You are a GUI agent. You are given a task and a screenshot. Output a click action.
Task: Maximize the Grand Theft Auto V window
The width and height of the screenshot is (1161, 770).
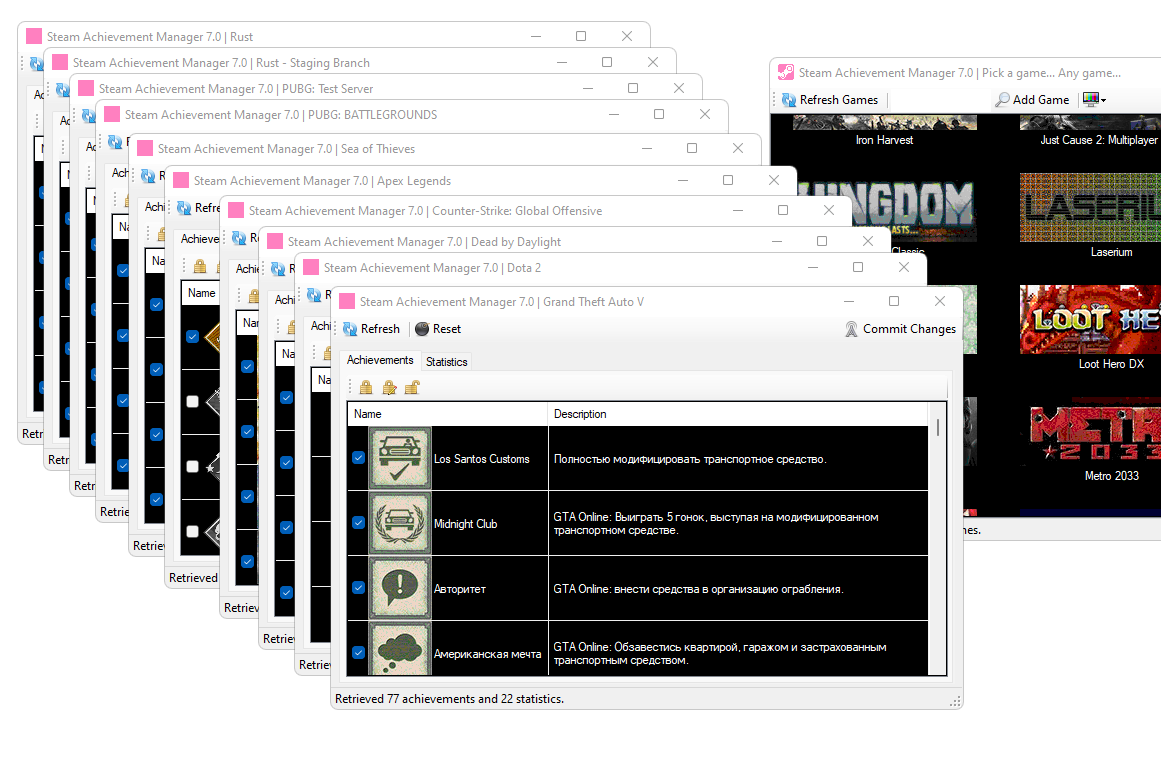894,301
